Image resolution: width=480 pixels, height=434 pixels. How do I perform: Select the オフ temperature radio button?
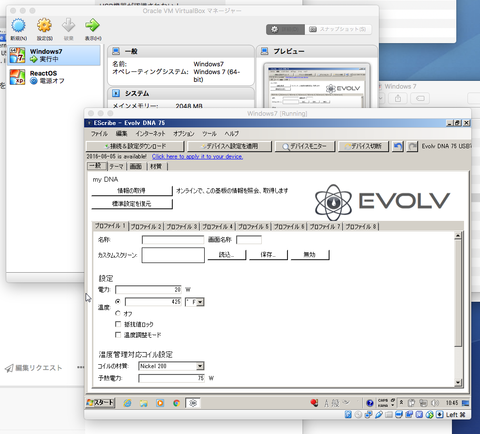click(x=118, y=313)
